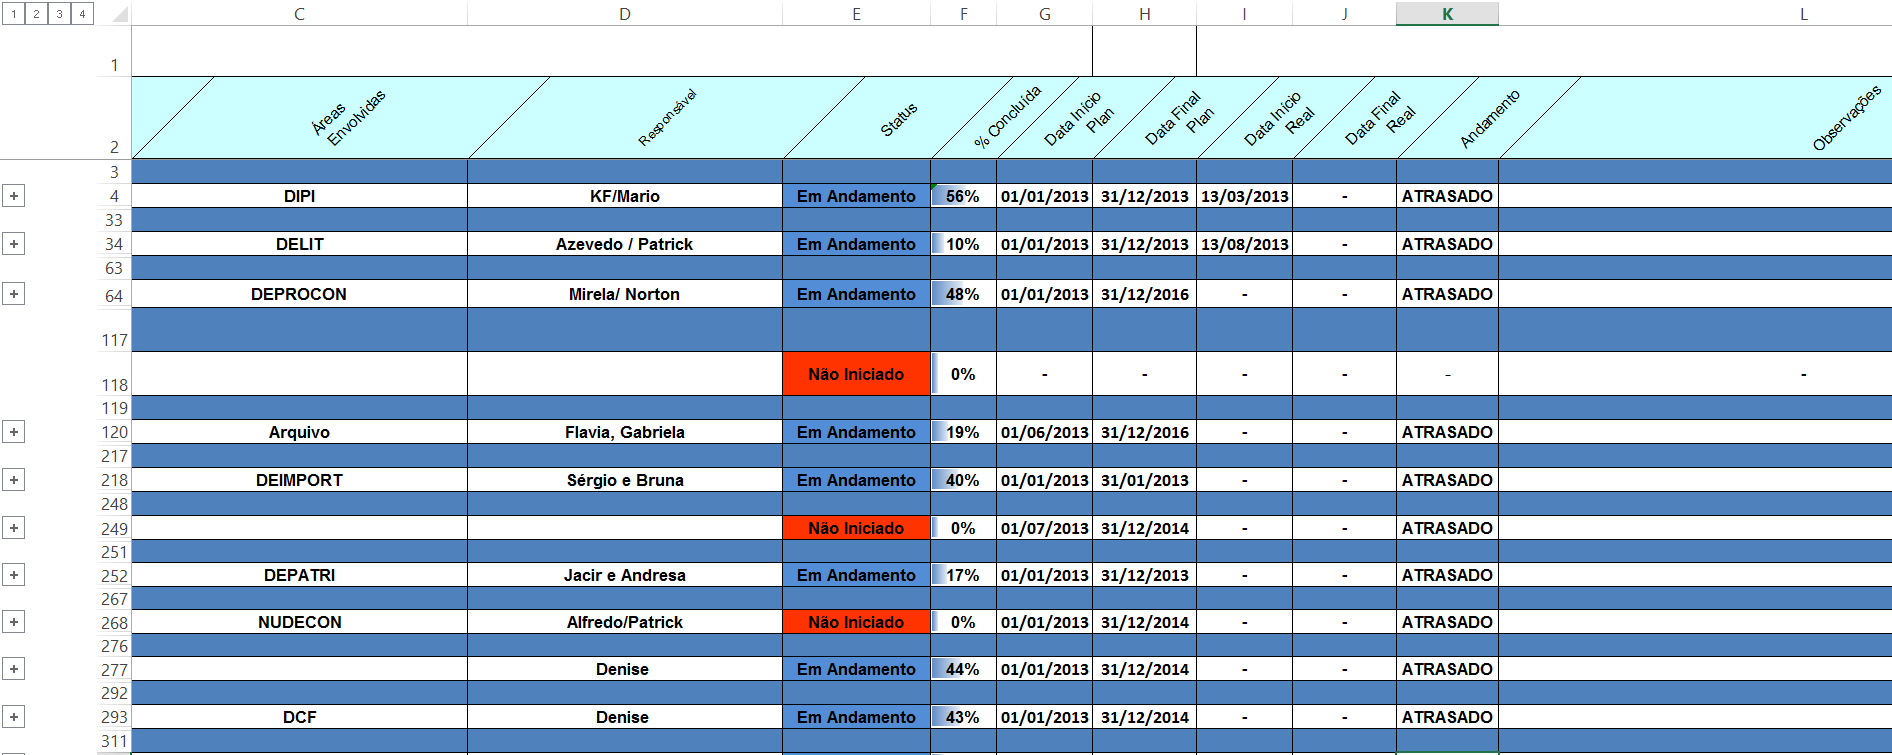
Task: Select 31/12/2016 date in Arquivo row
Action: [x=1144, y=432]
